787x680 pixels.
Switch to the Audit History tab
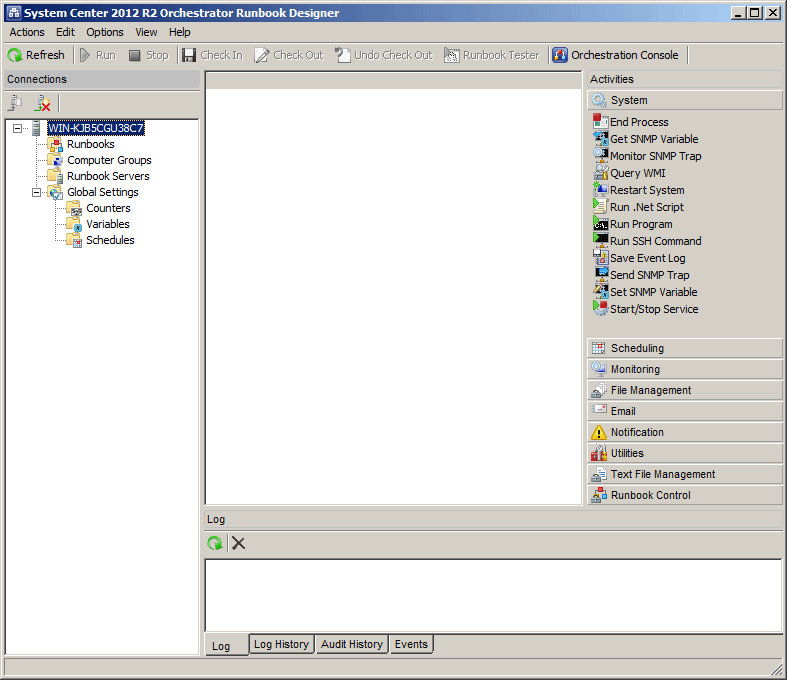[352, 644]
